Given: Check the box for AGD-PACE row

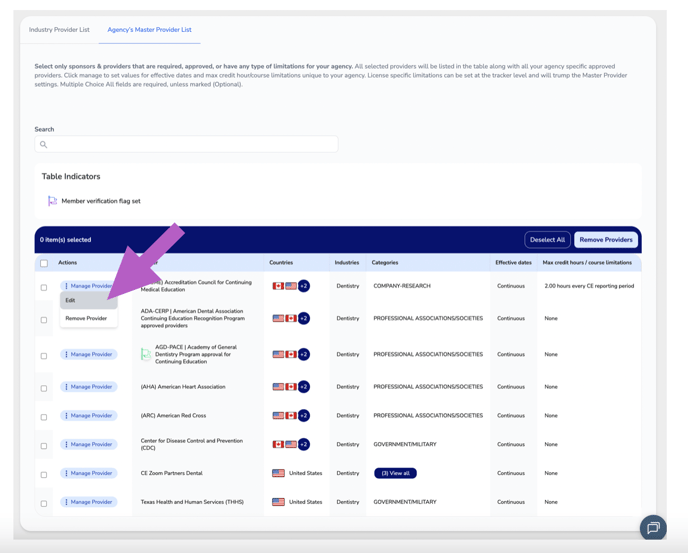Looking at the screenshot, I should click(x=44, y=356).
